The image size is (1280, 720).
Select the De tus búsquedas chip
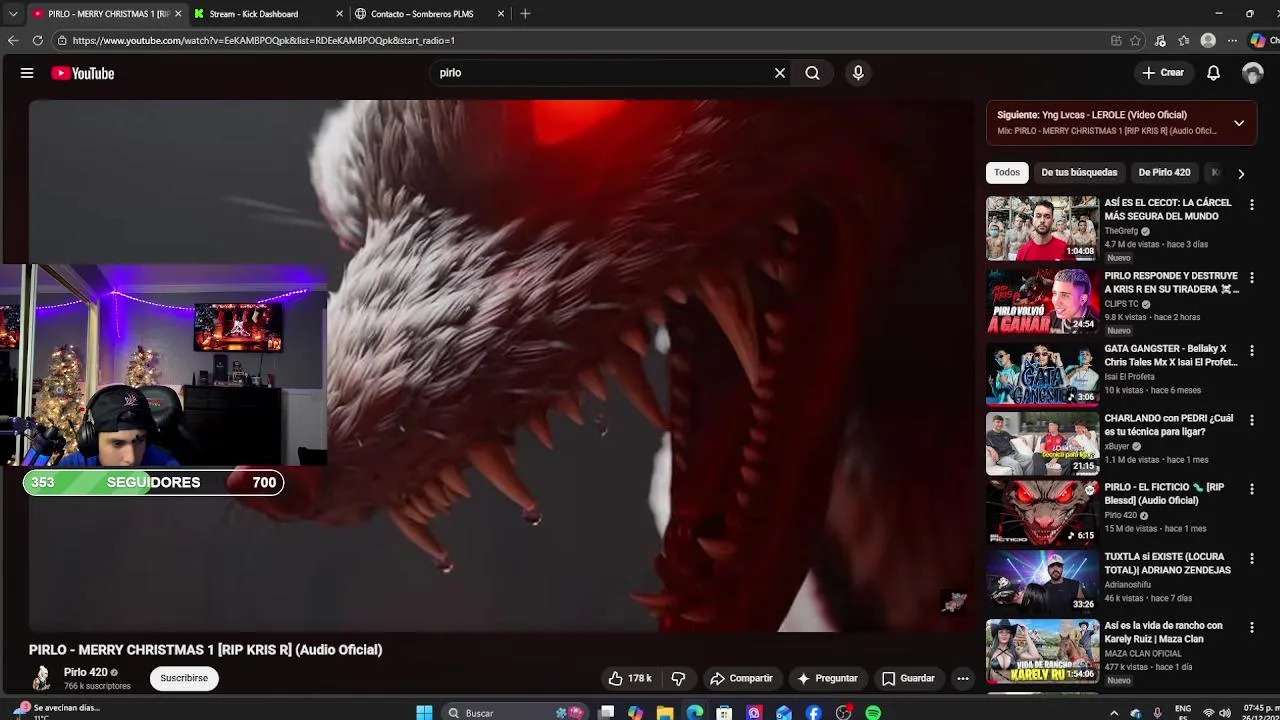click(1079, 173)
